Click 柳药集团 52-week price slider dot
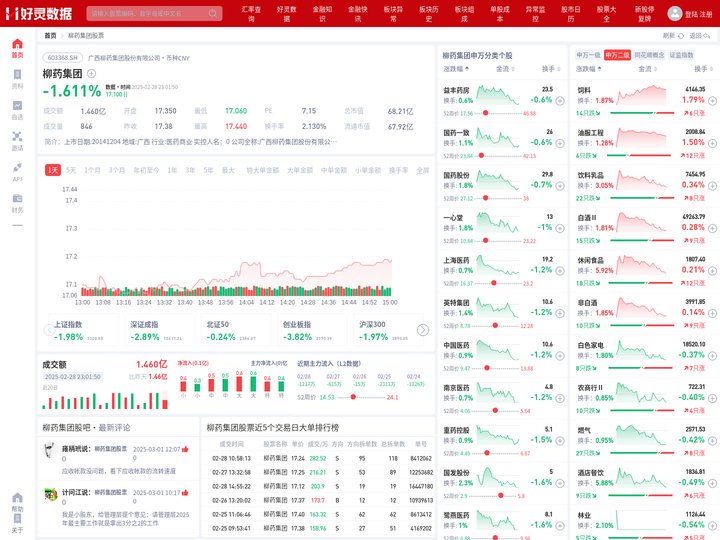Image resolution: width=720 pixels, height=540 pixels. (353, 397)
